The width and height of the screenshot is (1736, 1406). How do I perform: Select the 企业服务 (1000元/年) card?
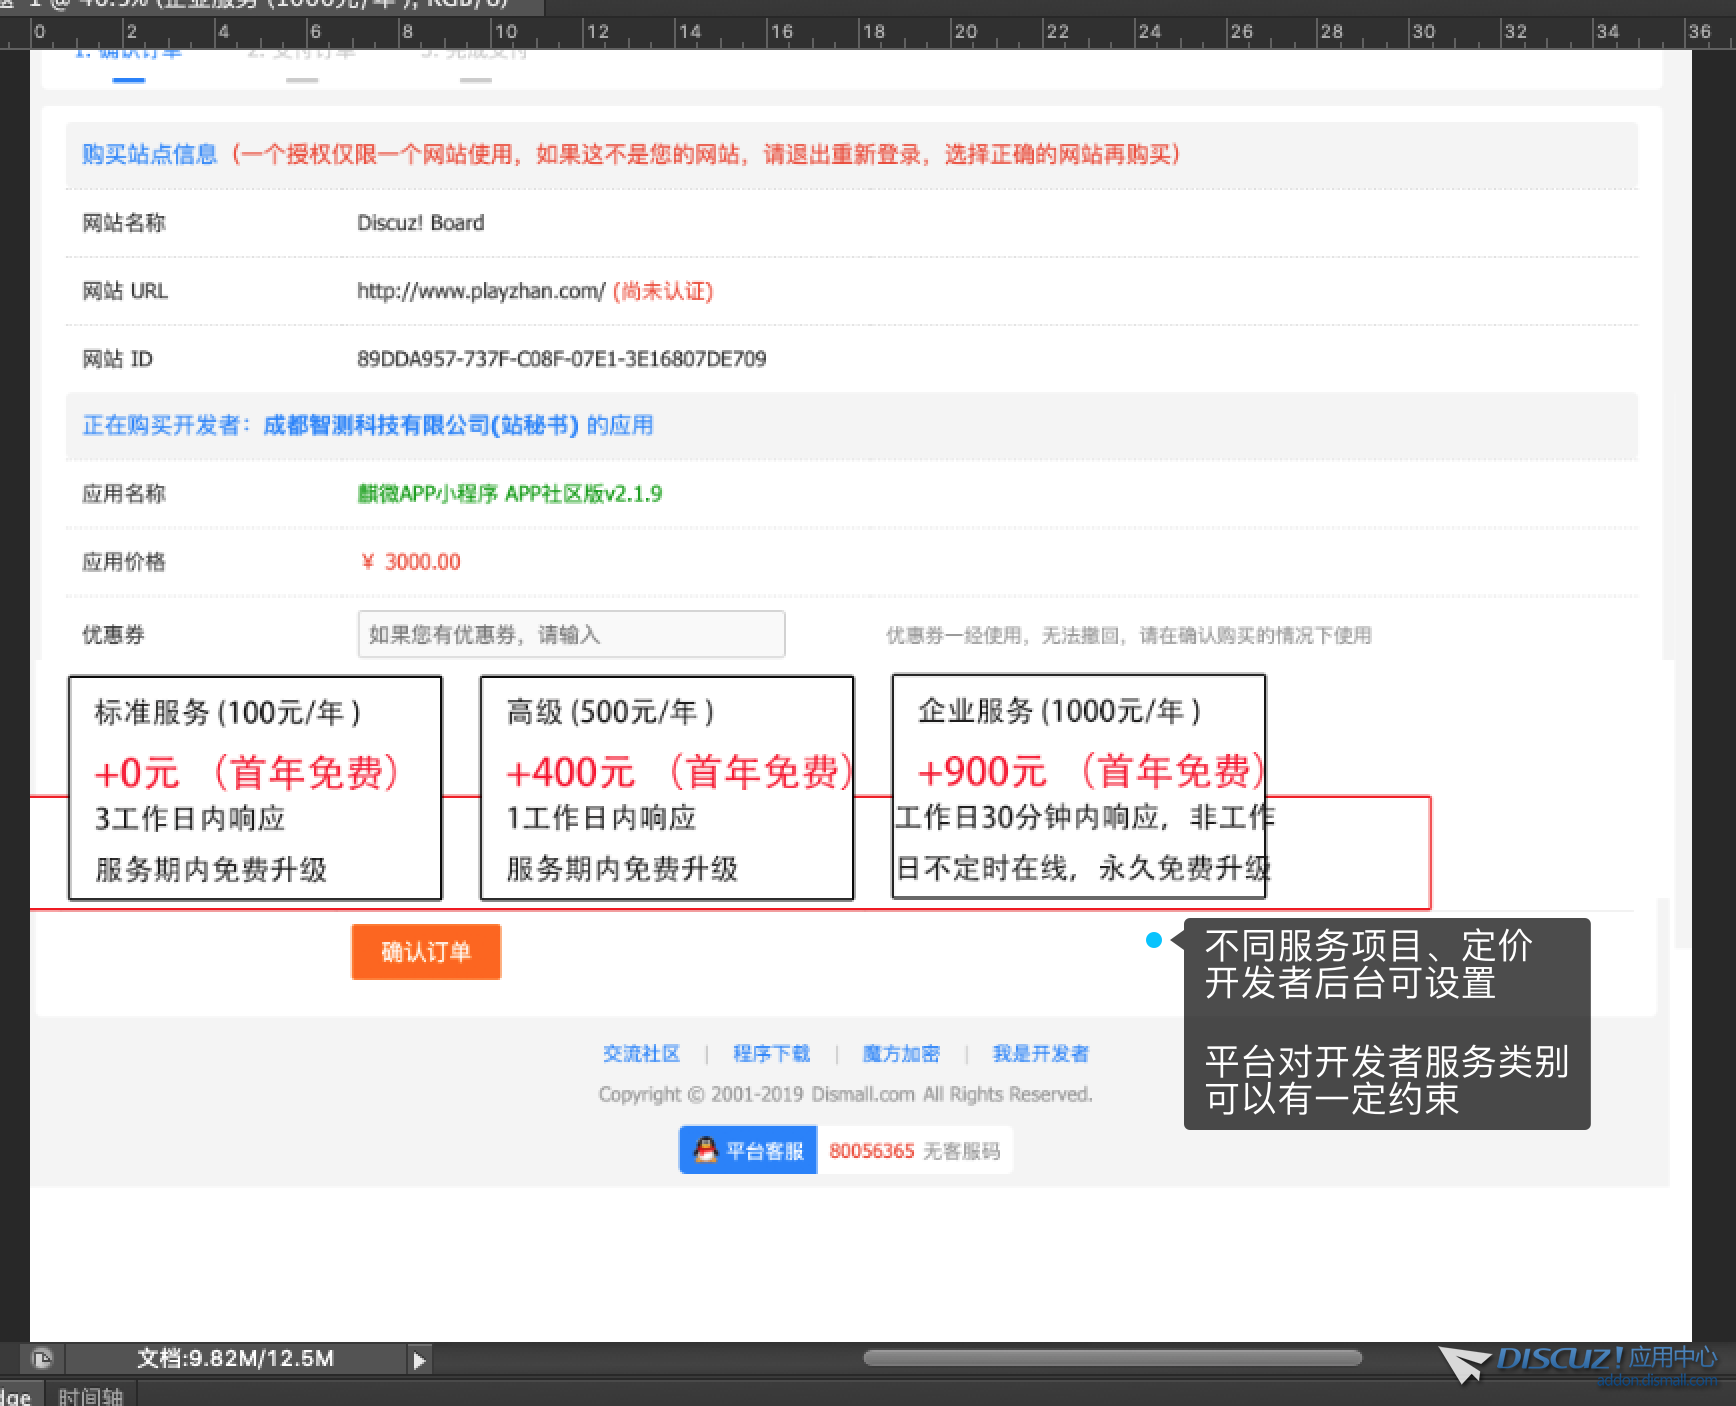tap(1078, 788)
